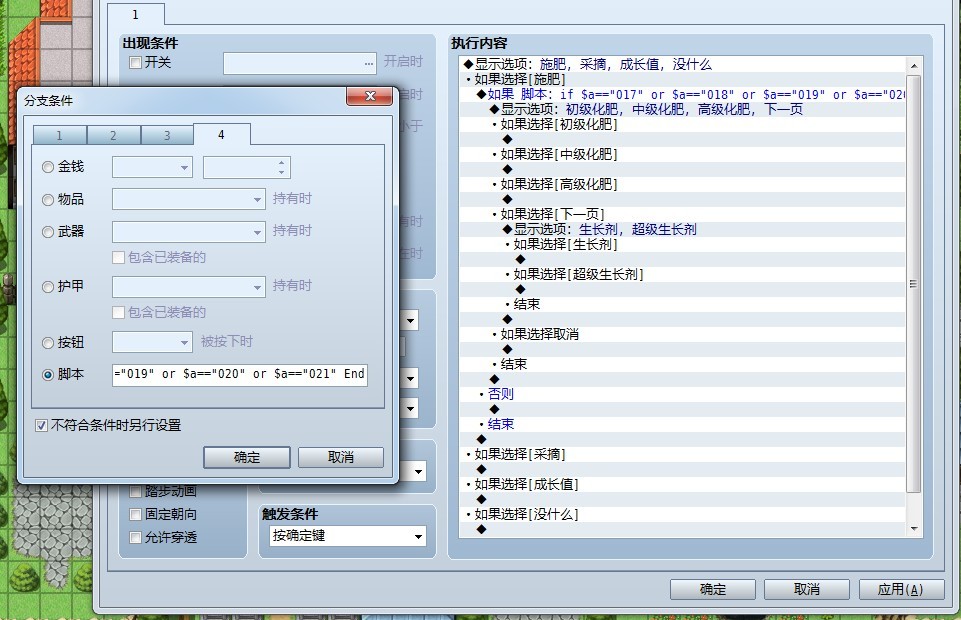This screenshot has height=620, width=961.
Task: Select the 按钮 radio option
Action: [48, 343]
